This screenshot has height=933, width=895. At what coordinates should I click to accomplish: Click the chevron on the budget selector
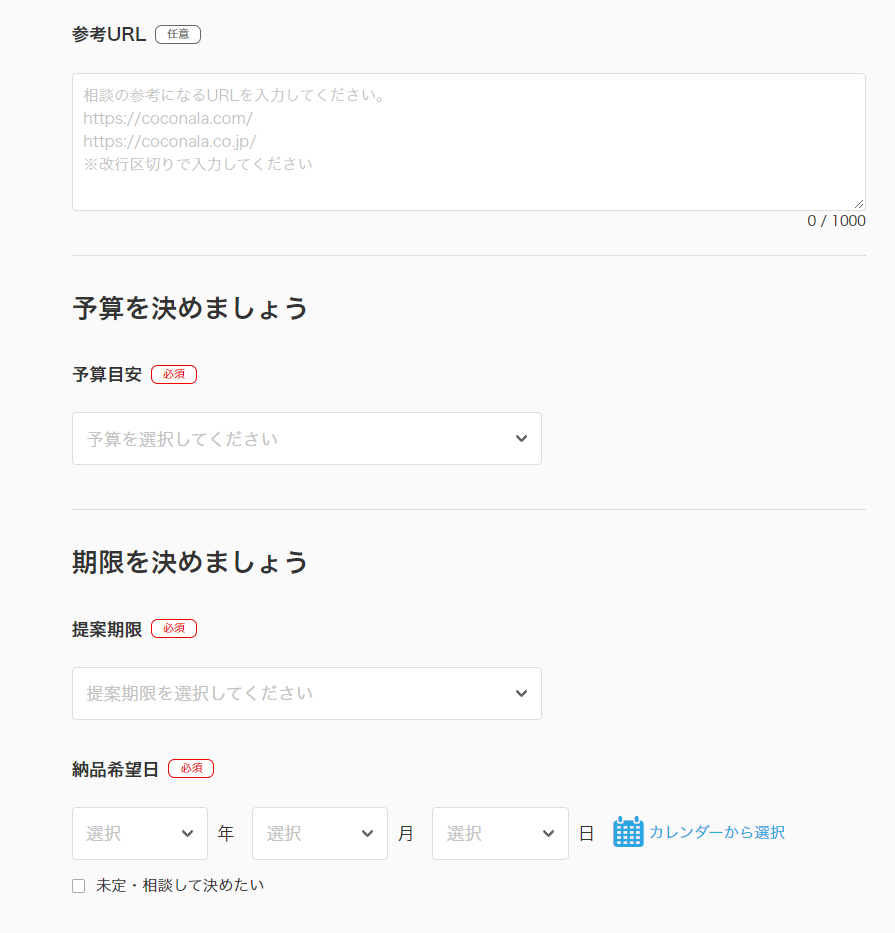pyautogui.click(x=521, y=438)
